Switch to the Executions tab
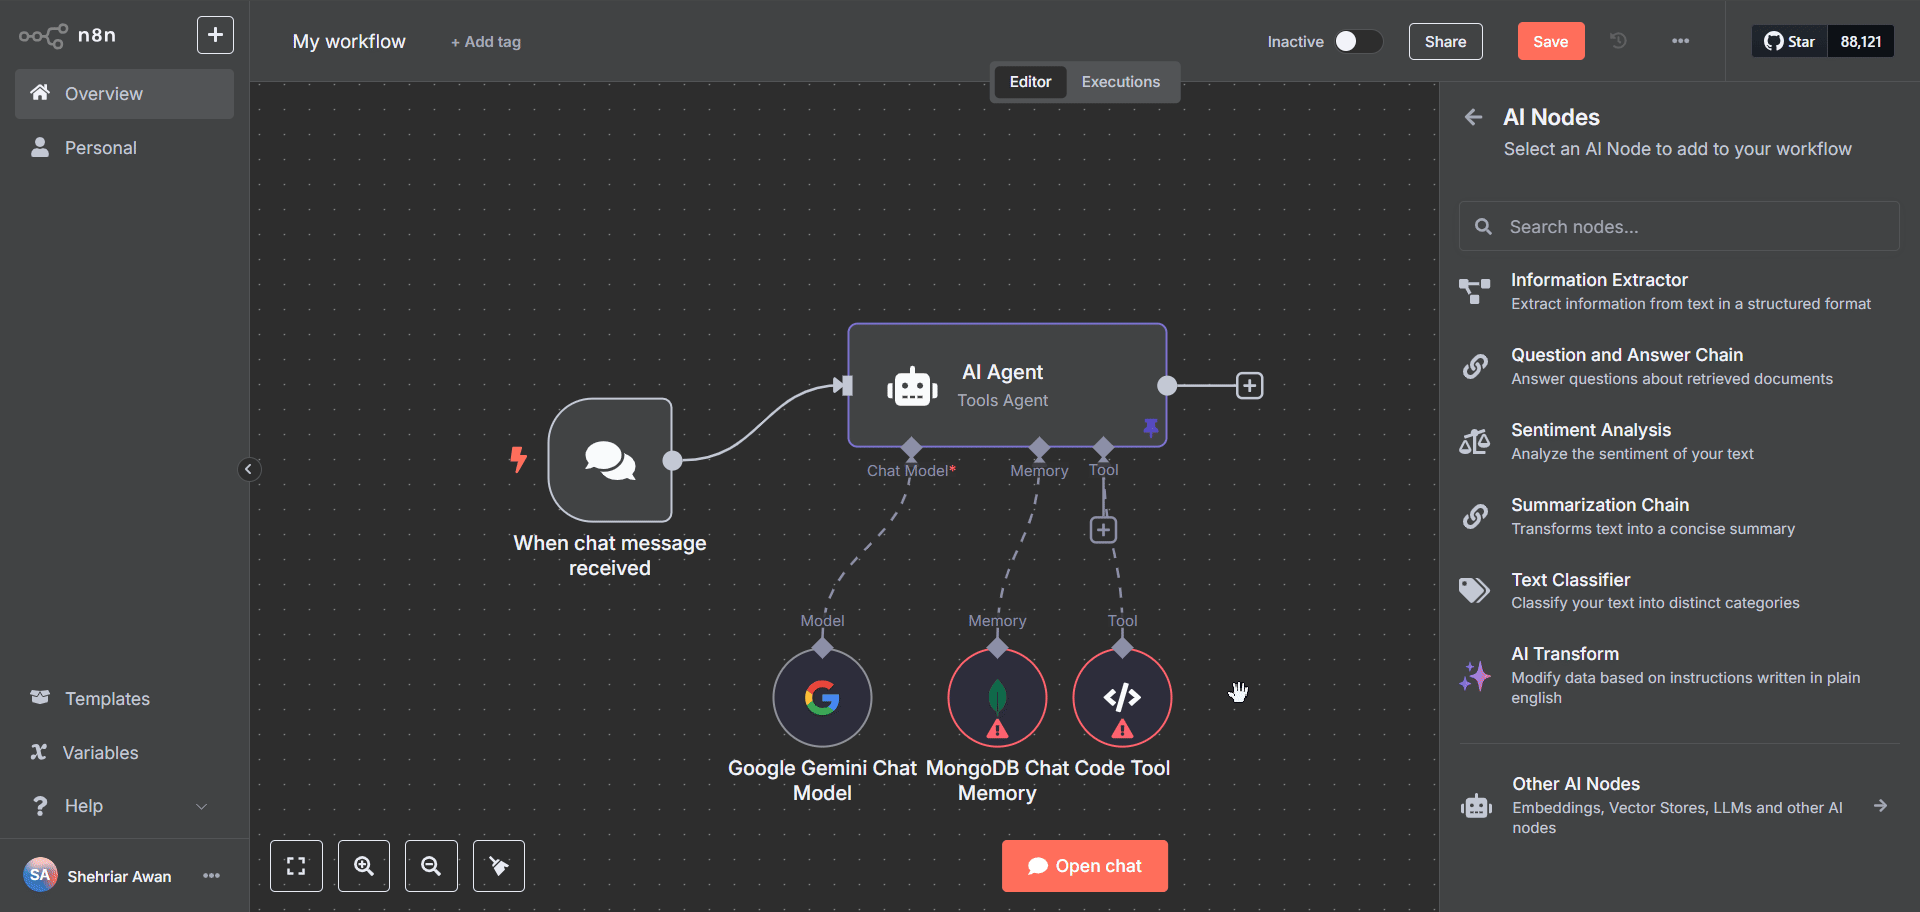The image size is (1920, 912). 1120,82
